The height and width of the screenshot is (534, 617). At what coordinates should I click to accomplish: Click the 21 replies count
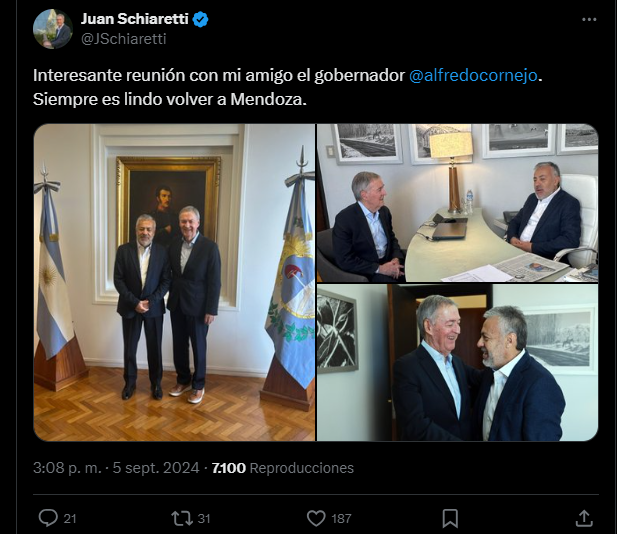click(70, 519)
